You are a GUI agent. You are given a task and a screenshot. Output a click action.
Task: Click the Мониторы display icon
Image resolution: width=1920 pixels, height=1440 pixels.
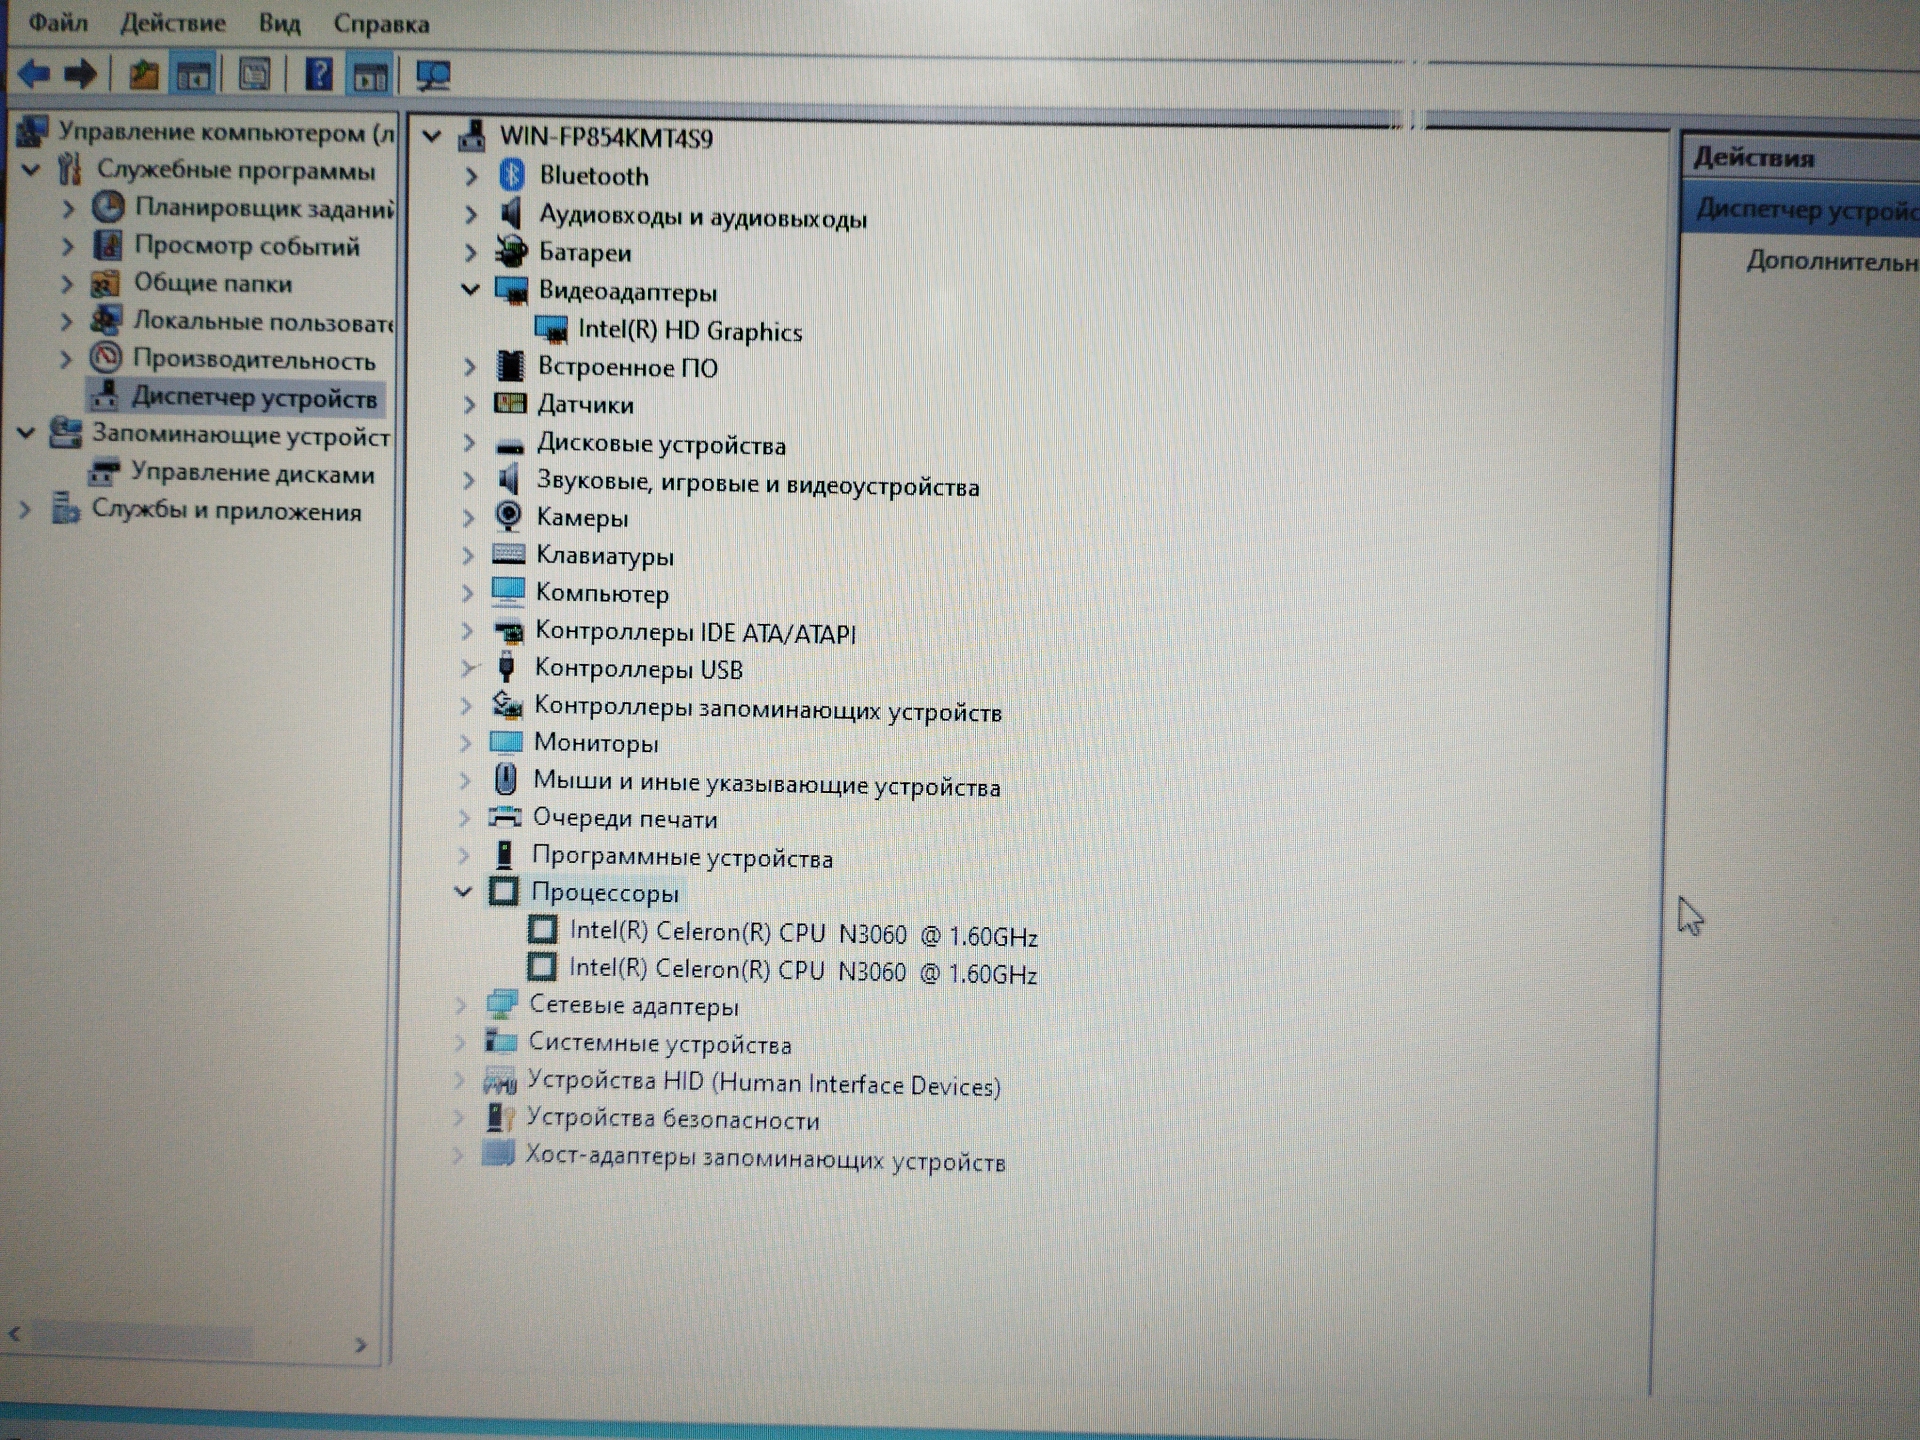coord(505,742)
